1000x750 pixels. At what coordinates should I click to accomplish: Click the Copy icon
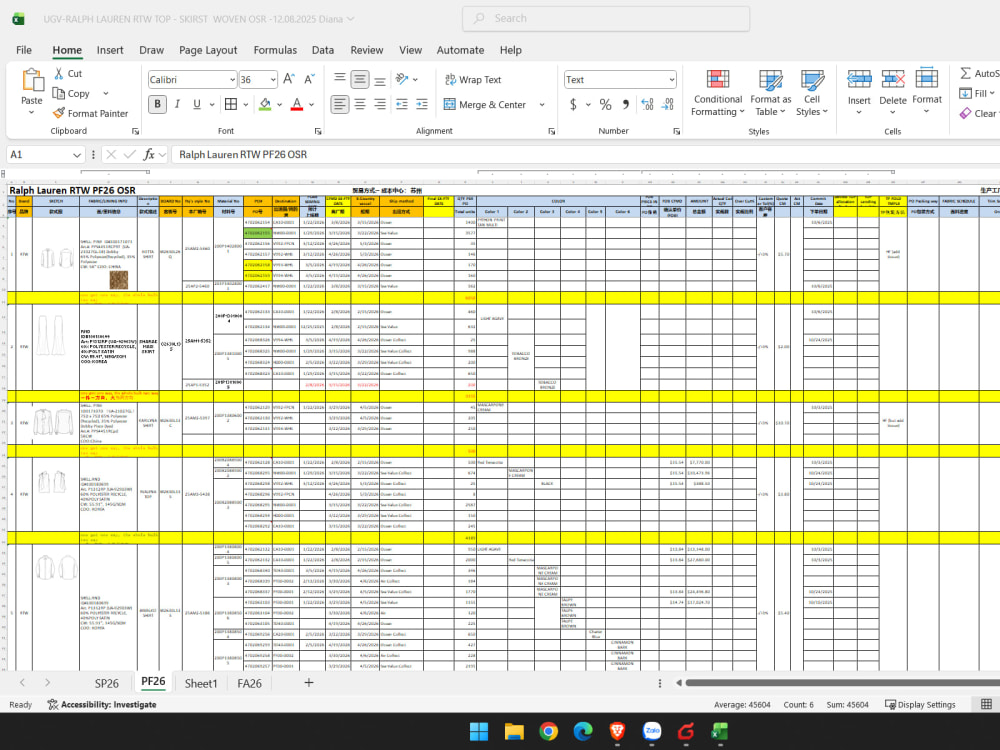coord(59,94)
